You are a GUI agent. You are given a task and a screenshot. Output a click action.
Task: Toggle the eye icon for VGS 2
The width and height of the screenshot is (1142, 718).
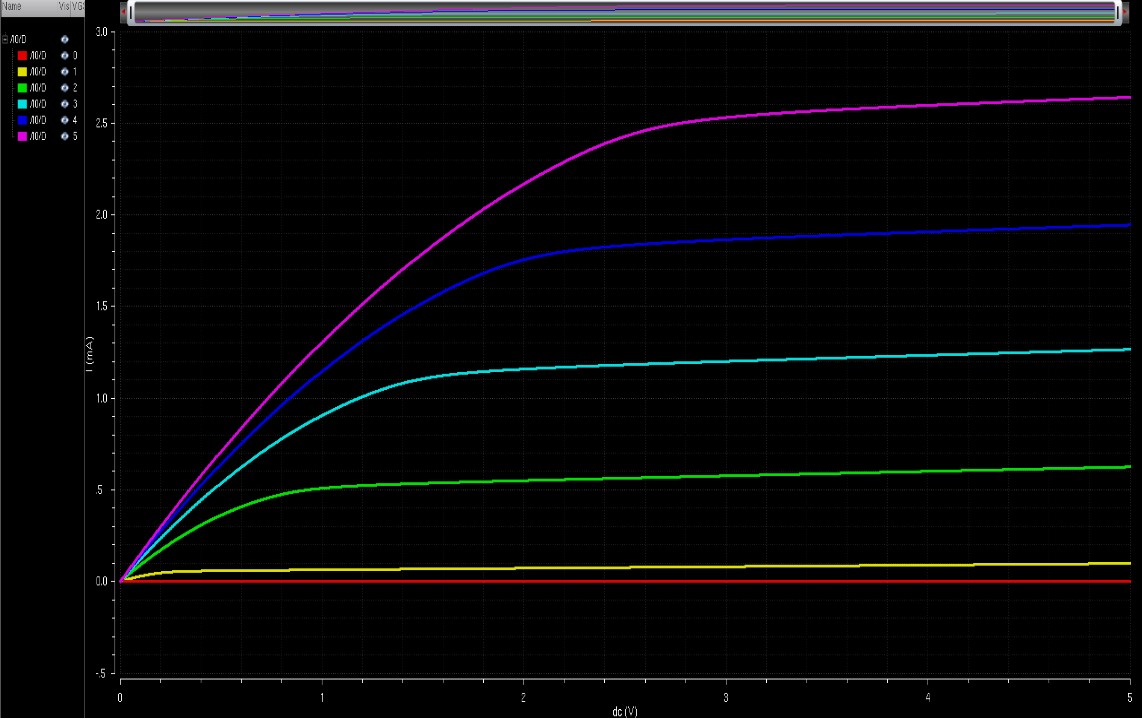[65, 87]
